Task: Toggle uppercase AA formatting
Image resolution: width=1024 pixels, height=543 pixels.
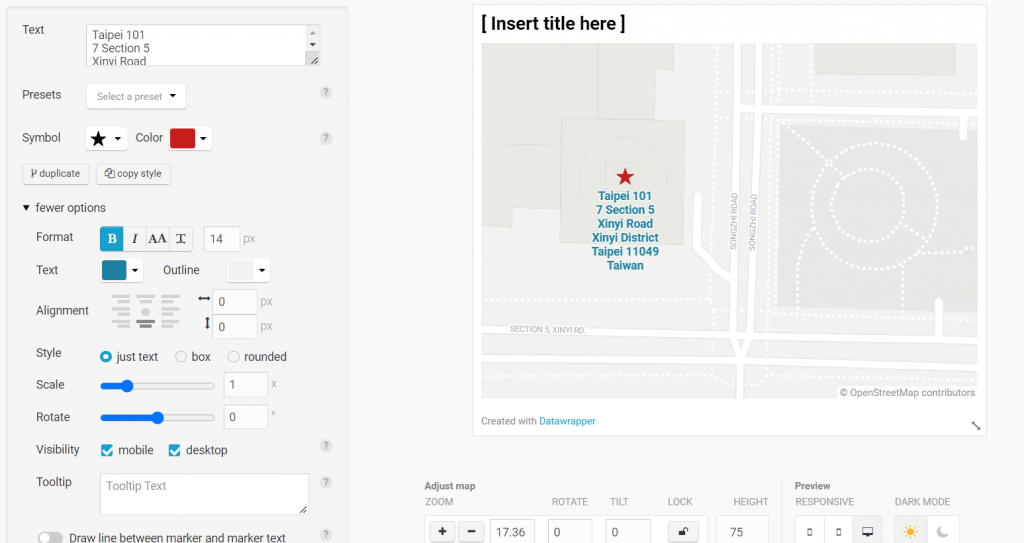Action: [x=157, y=239]
